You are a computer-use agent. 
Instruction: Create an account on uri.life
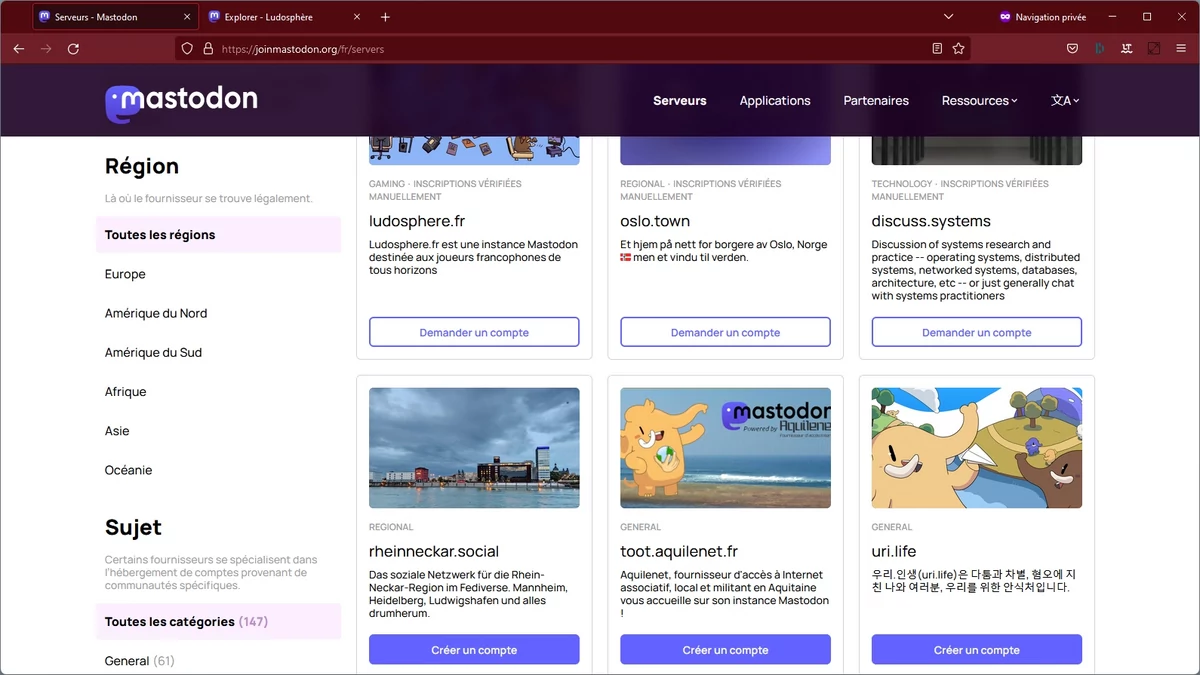[977, 650]
